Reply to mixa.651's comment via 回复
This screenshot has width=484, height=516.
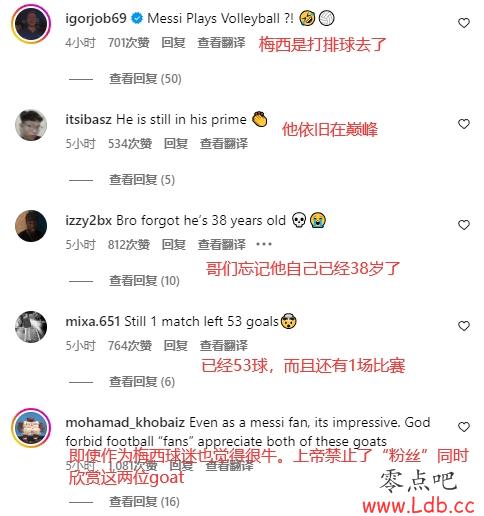click(x=176, y=345)
